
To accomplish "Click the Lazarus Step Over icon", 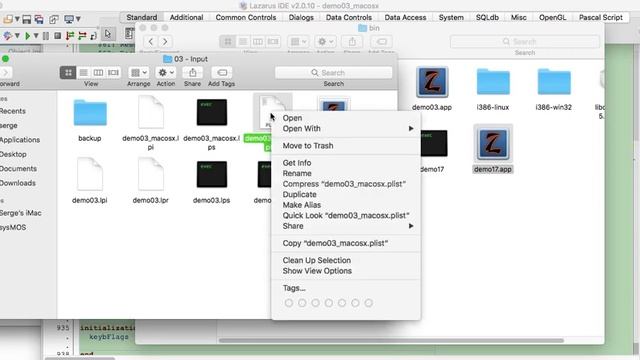I will (x=82, y=36).
